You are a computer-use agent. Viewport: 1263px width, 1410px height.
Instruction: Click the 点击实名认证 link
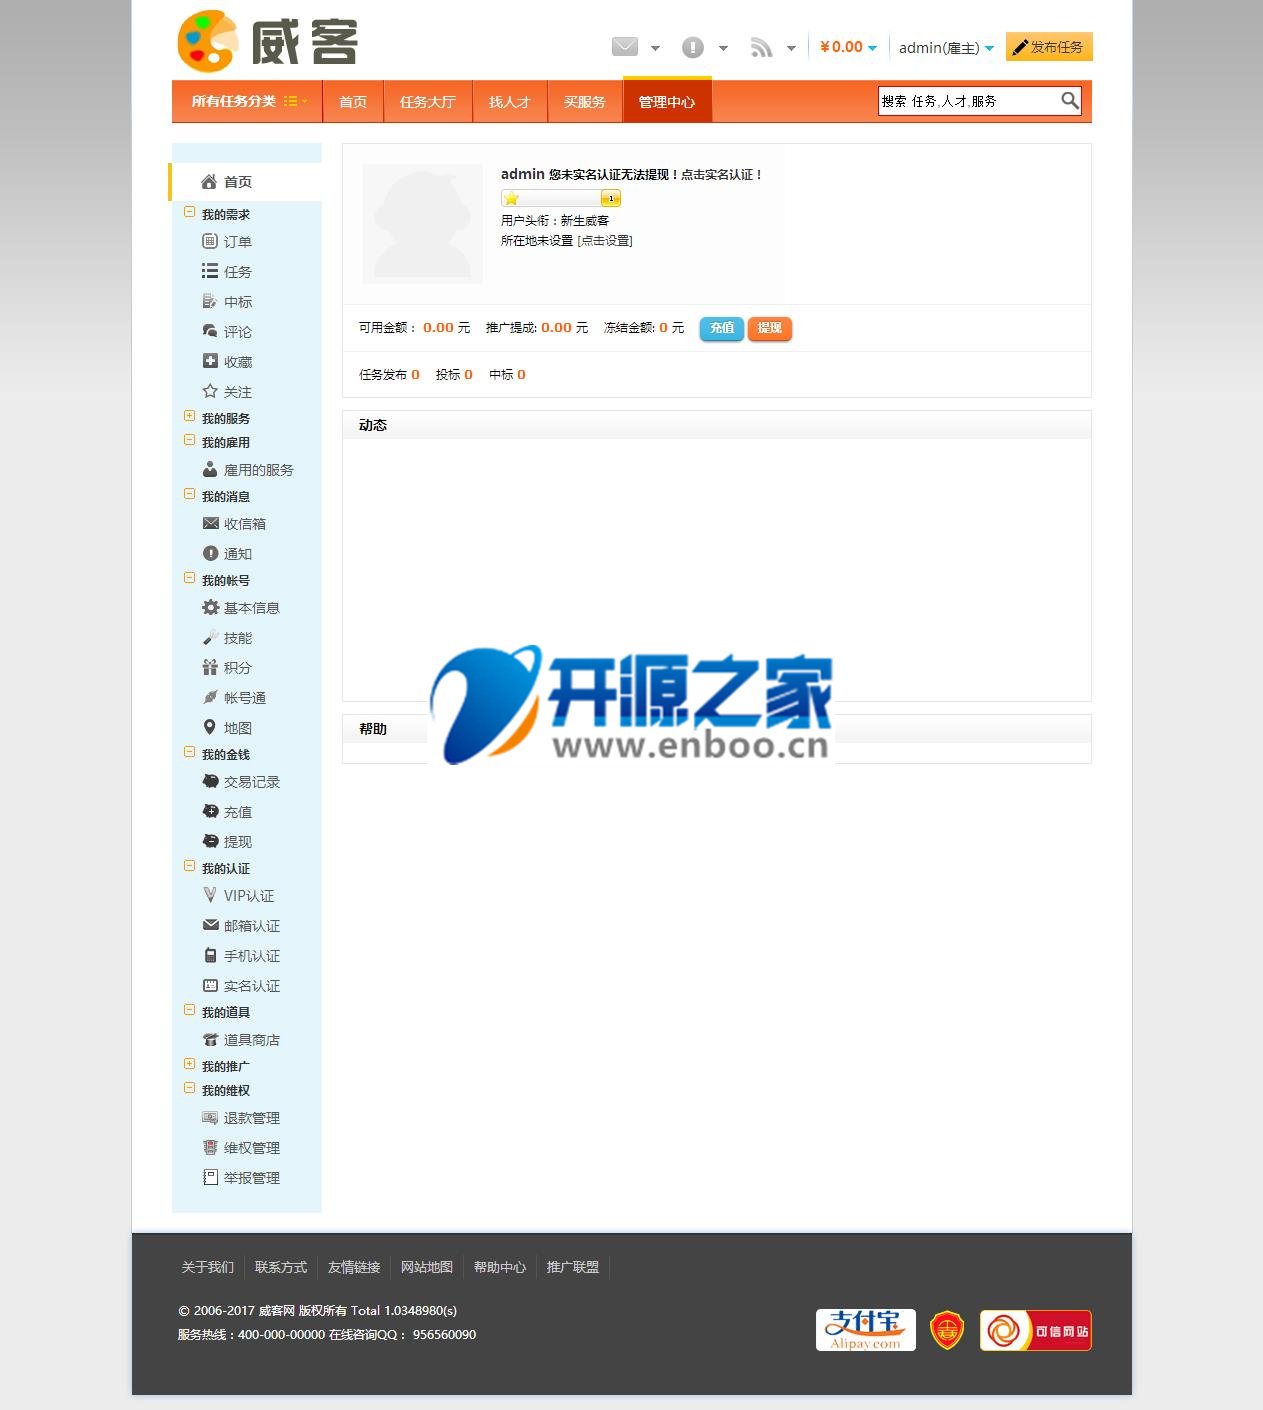(x=722, y=175)
